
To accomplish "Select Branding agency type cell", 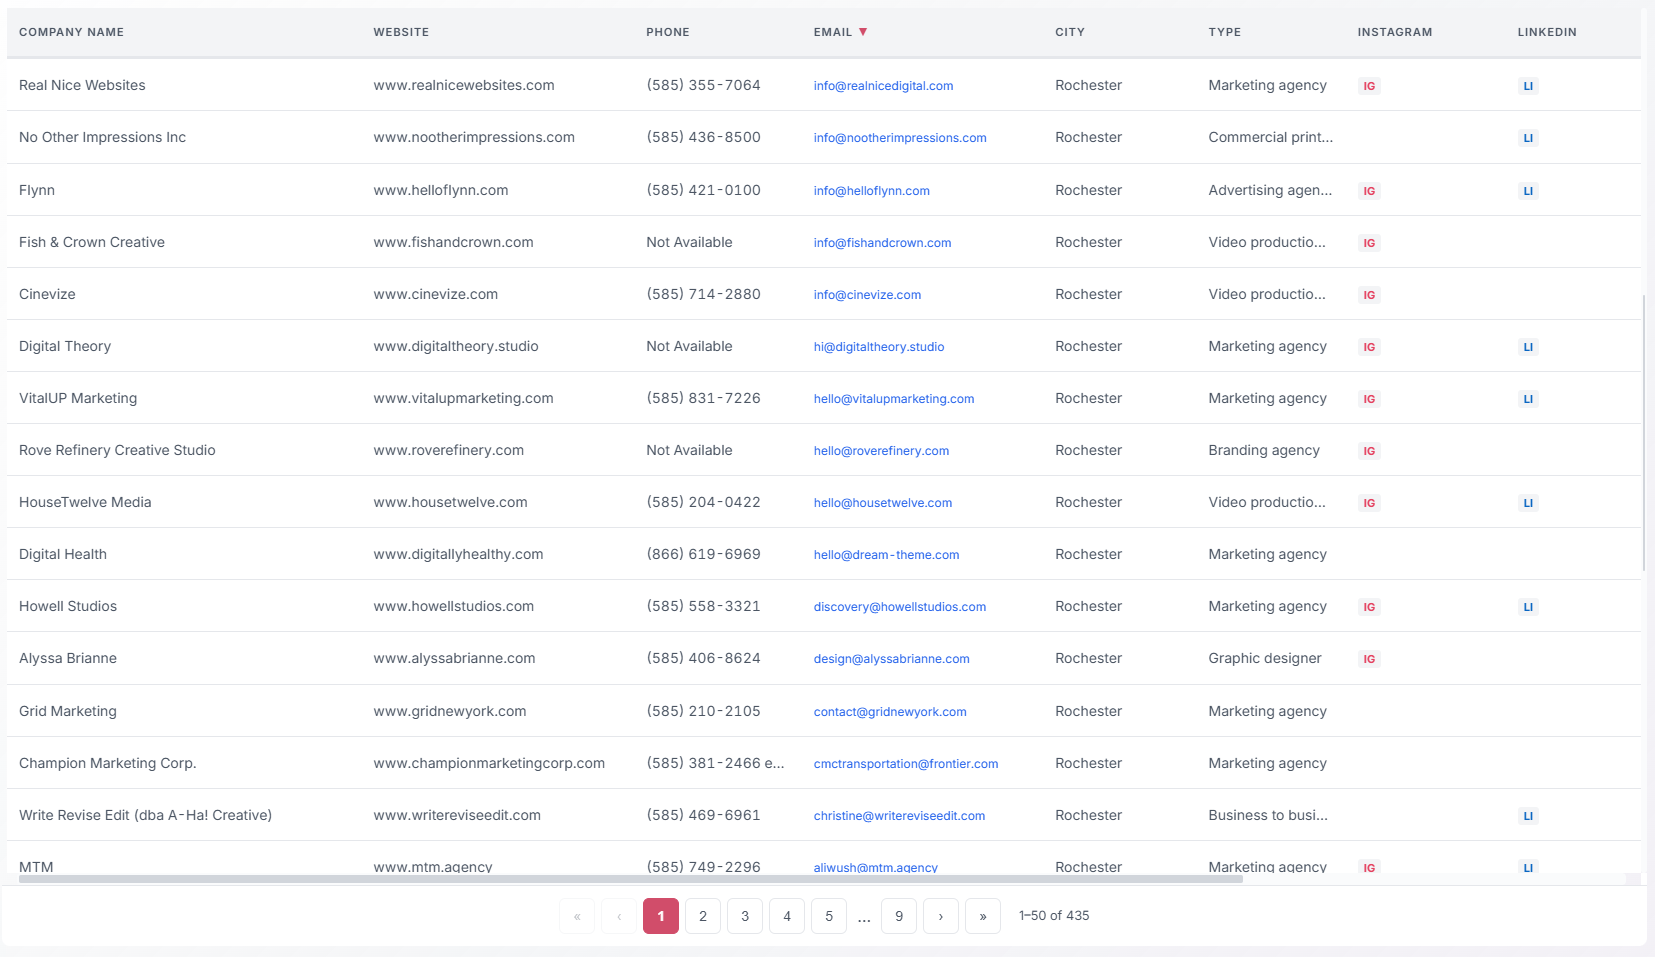I will click(x=1264, y=450).
